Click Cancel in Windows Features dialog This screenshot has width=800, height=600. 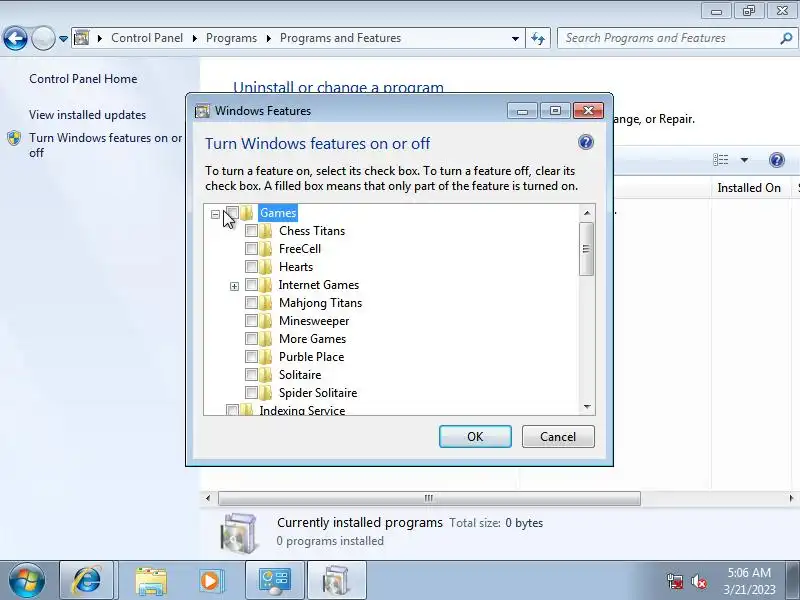[558, 437]
